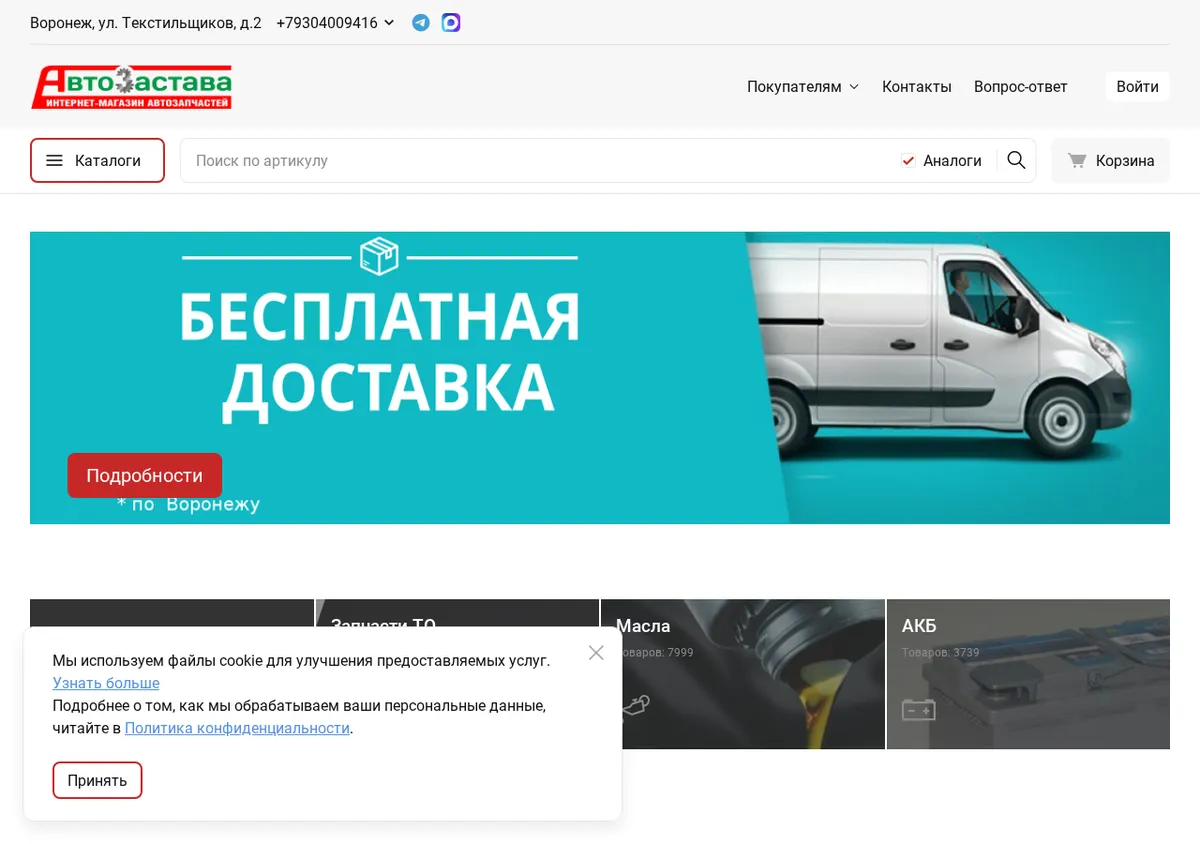
Task: Click the oil can icon on Масла tile
Action: [x=636, y=706]
